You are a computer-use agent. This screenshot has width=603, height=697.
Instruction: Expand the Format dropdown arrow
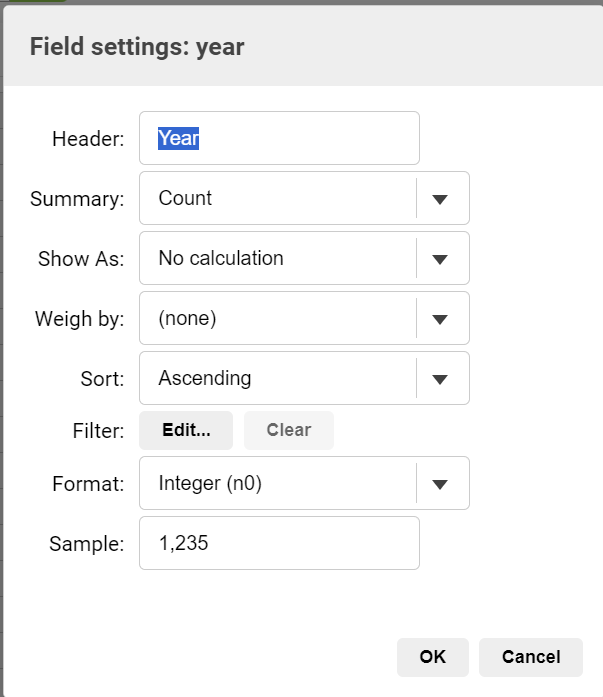[440, 483]
